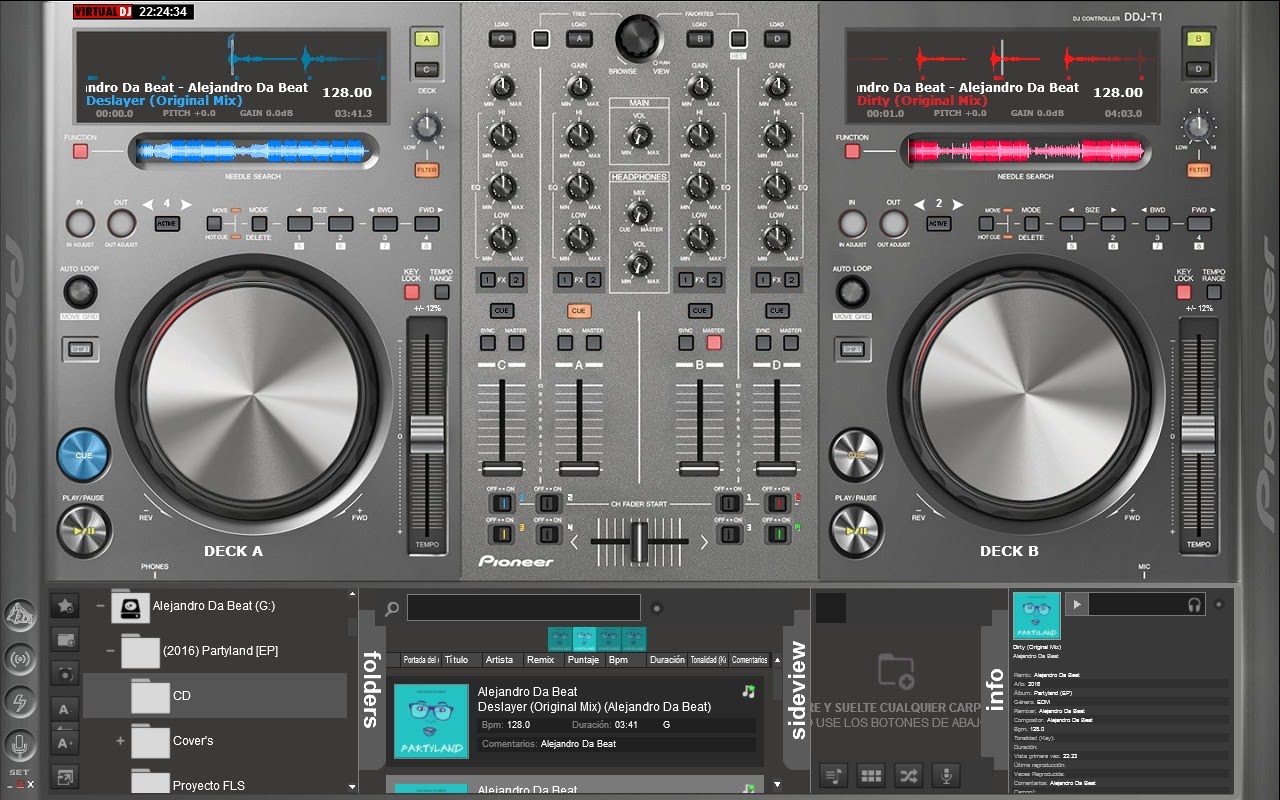Load the track into deck C
This screenshot has height=800, width=1280.
point(502,39)
